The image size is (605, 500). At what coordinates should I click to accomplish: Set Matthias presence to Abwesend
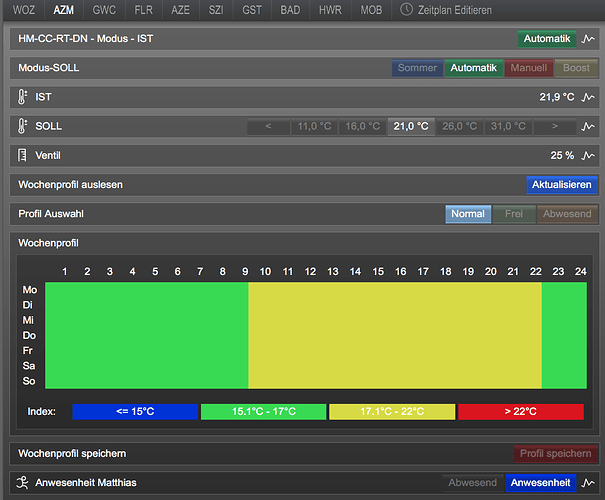pyautogui.click(x=473, y=483)
